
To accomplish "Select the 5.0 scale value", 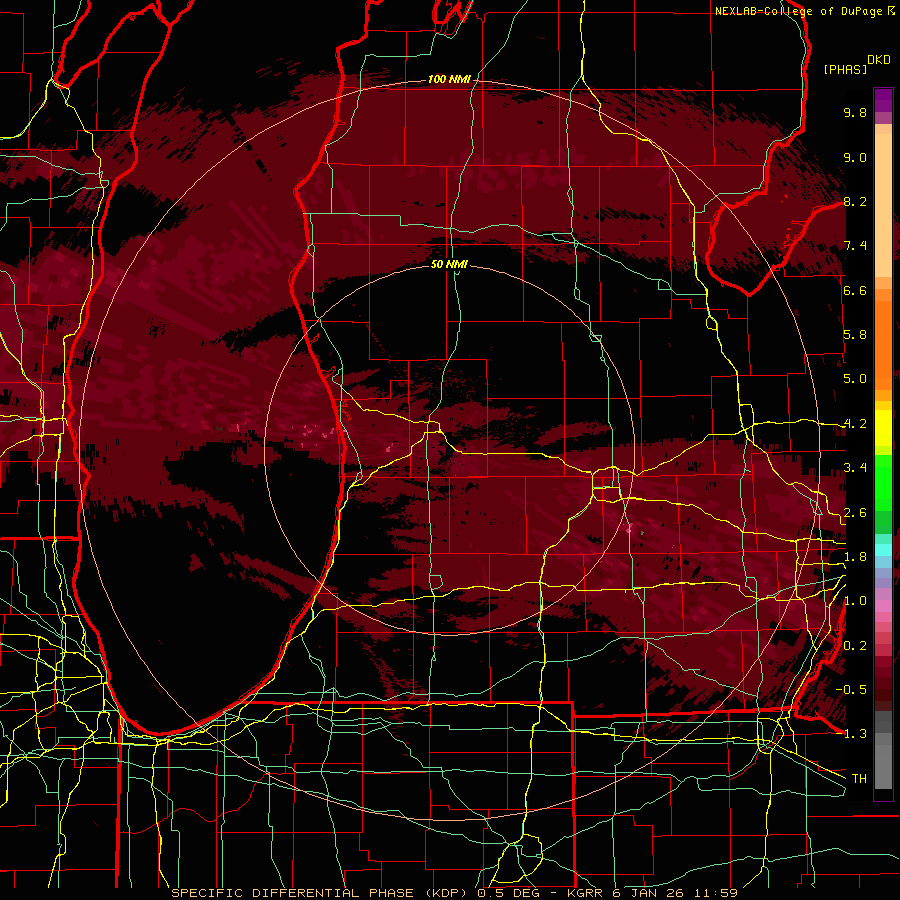I will [x=855, y=379].
